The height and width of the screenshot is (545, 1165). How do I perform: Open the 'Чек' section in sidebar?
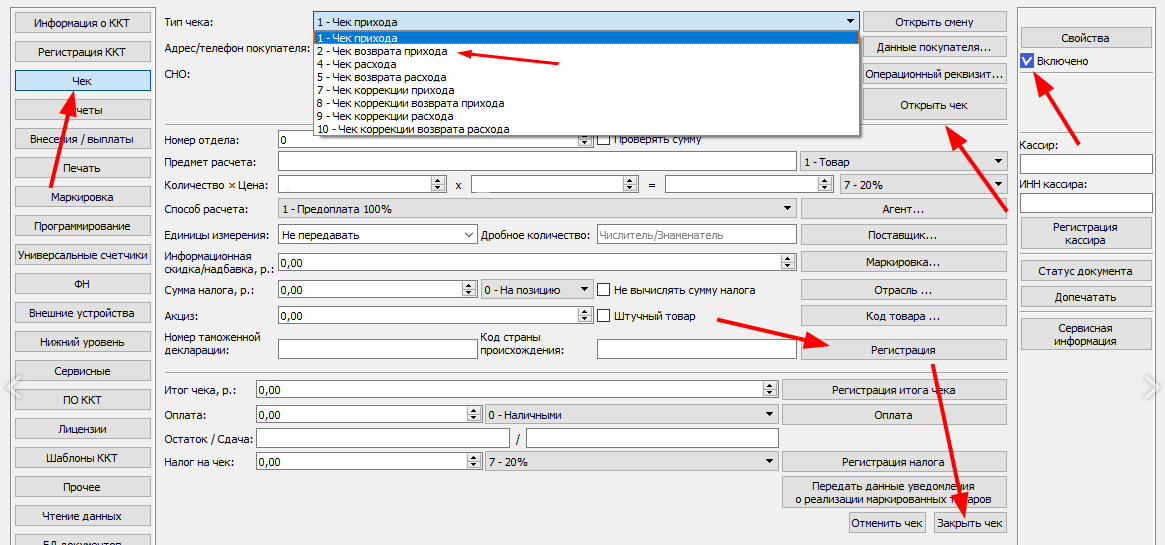83,81
